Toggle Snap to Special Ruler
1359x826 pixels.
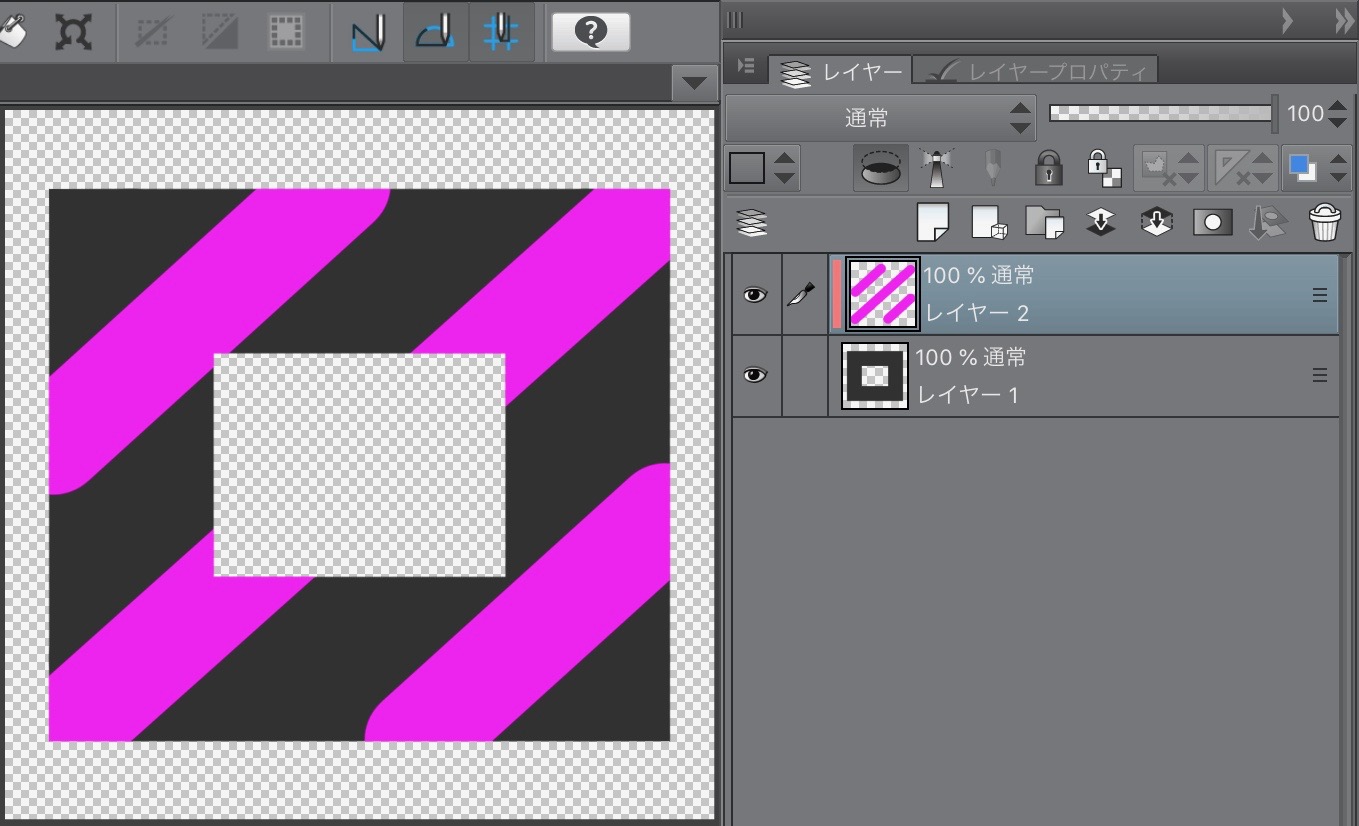[x=436, y=32]
